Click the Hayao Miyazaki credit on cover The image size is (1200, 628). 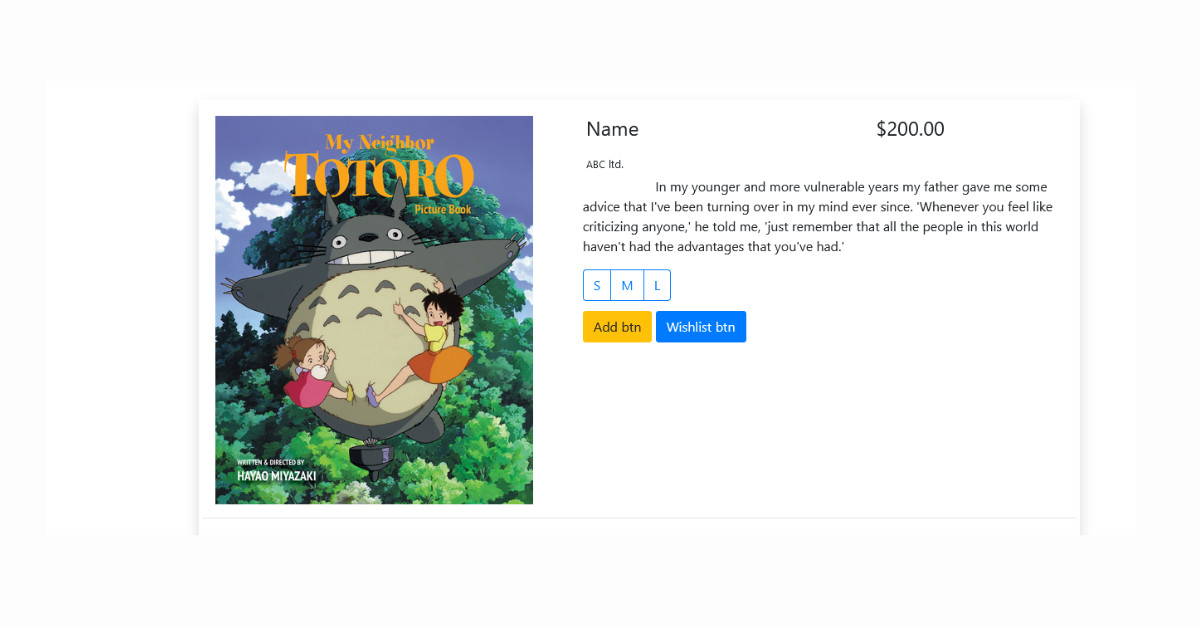coord(277,476)
